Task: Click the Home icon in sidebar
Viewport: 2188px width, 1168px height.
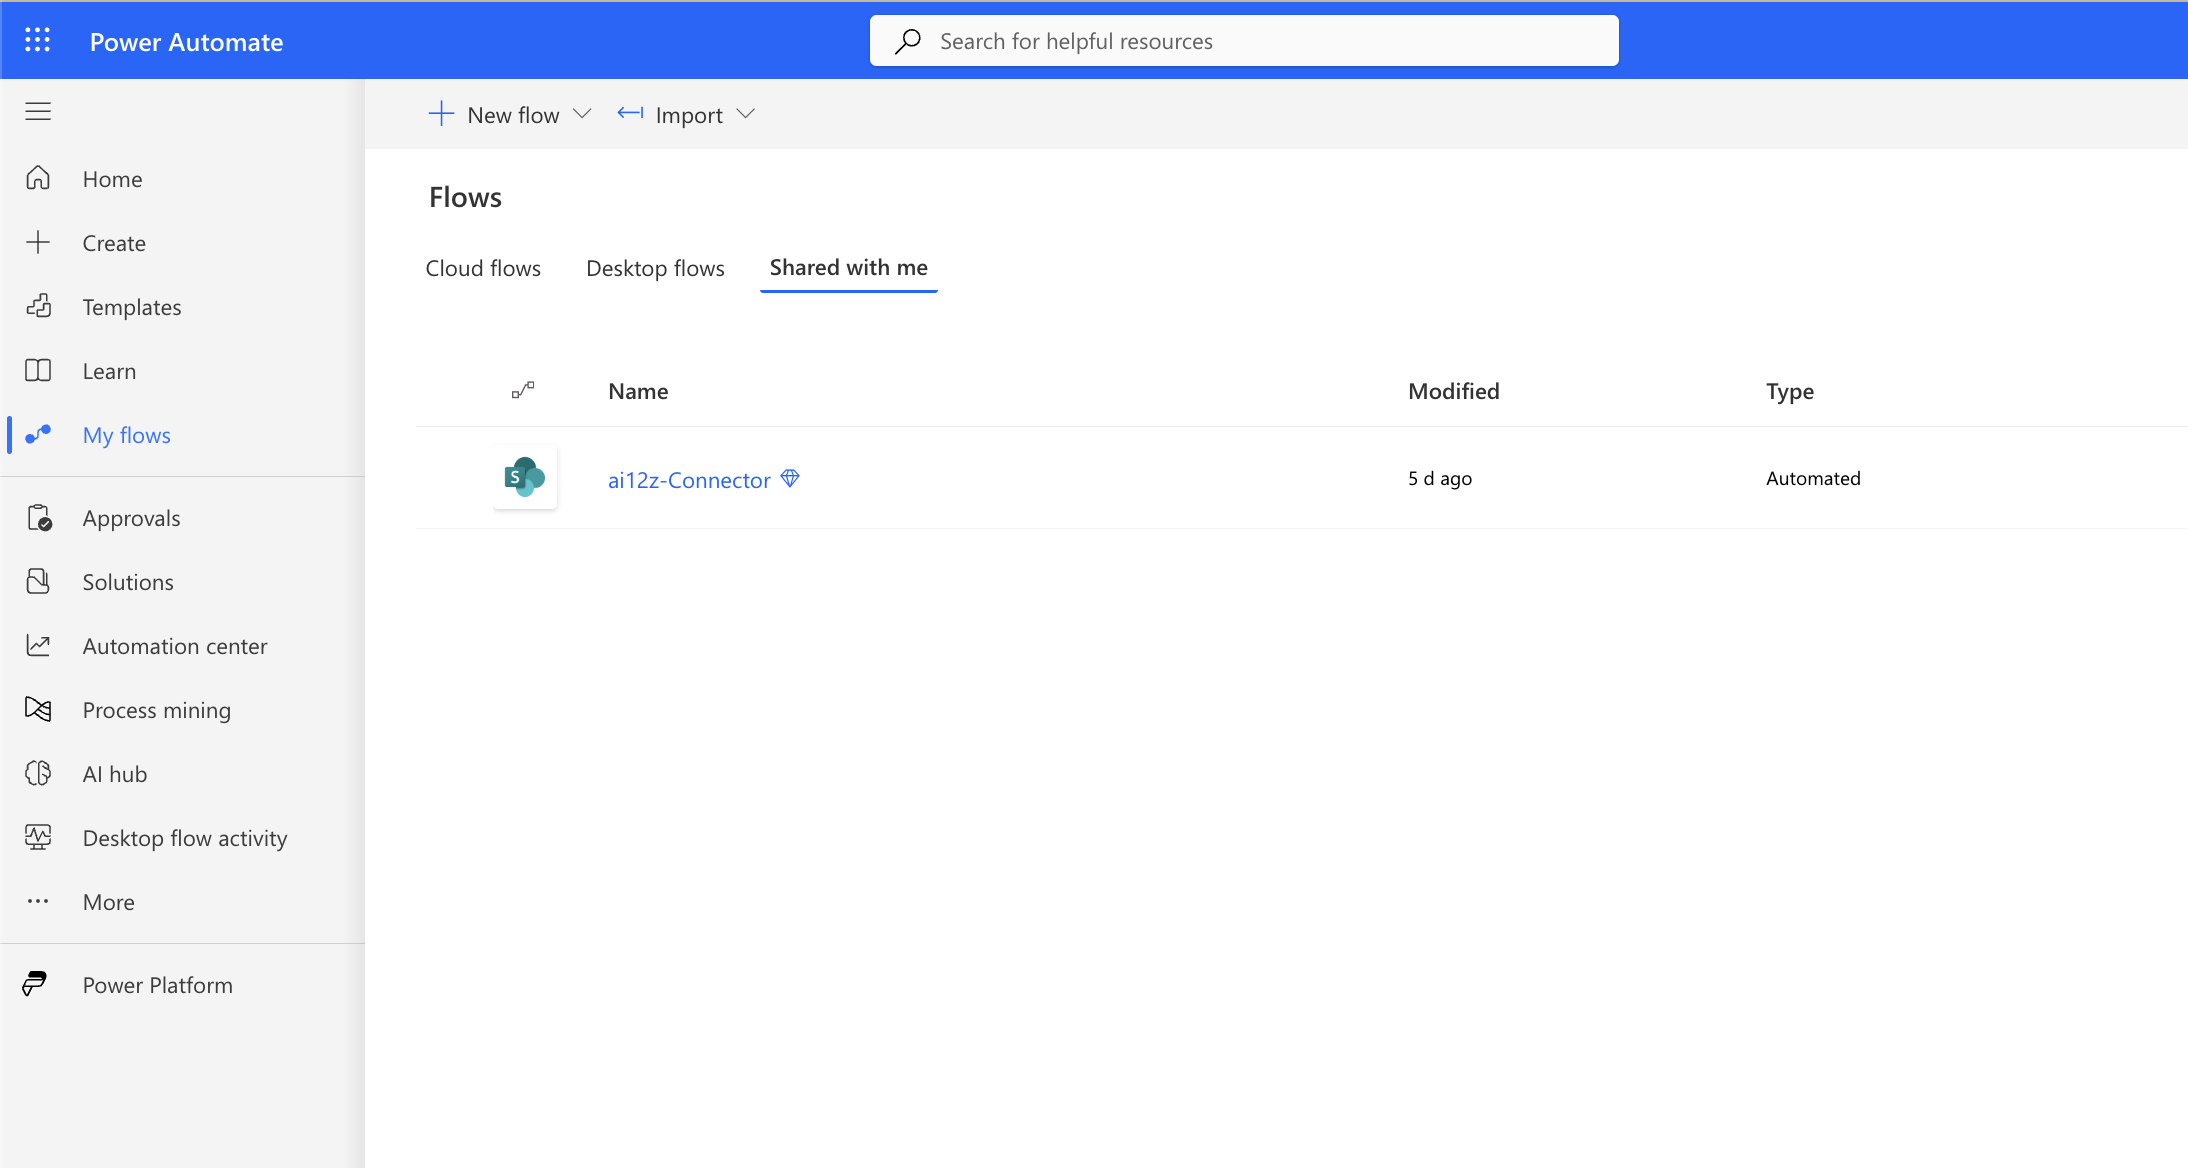Action: (38, 178)
